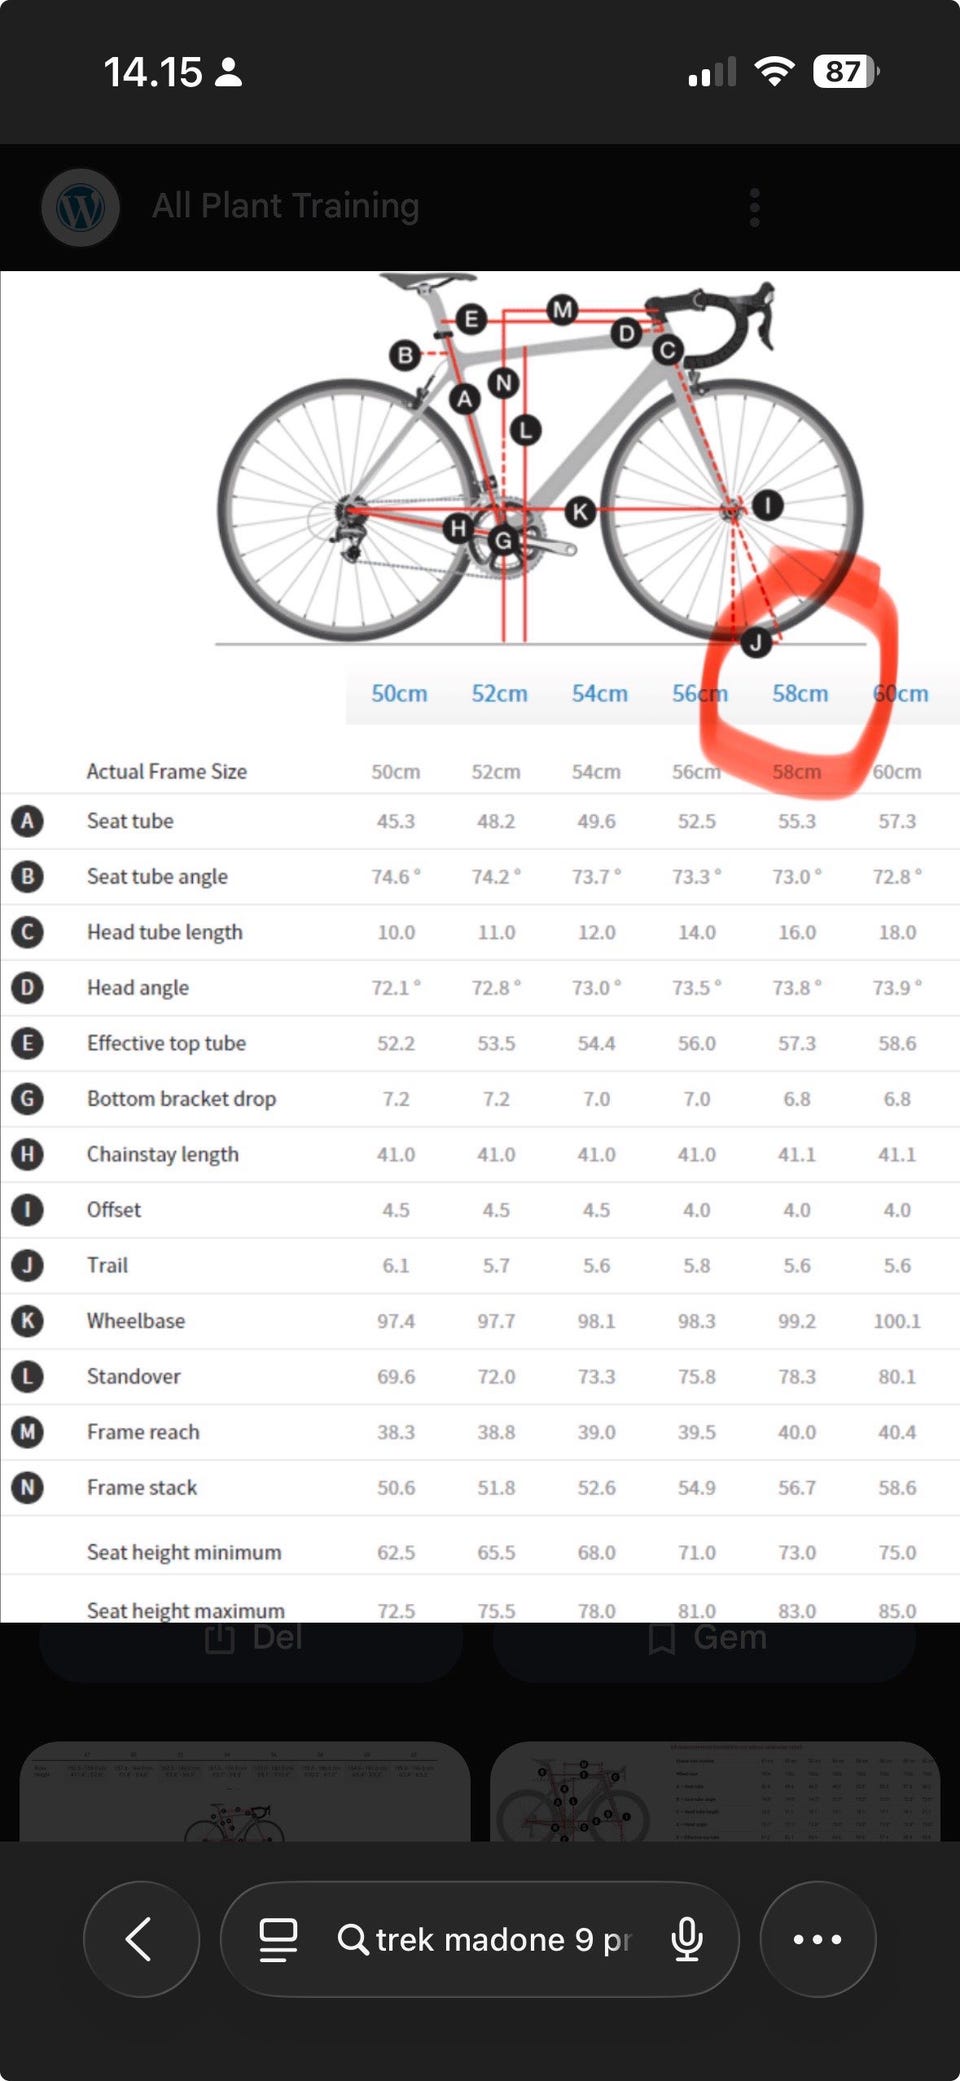Tap the battery indicator in status bar
960x2081 pixels.
(846, 71)
